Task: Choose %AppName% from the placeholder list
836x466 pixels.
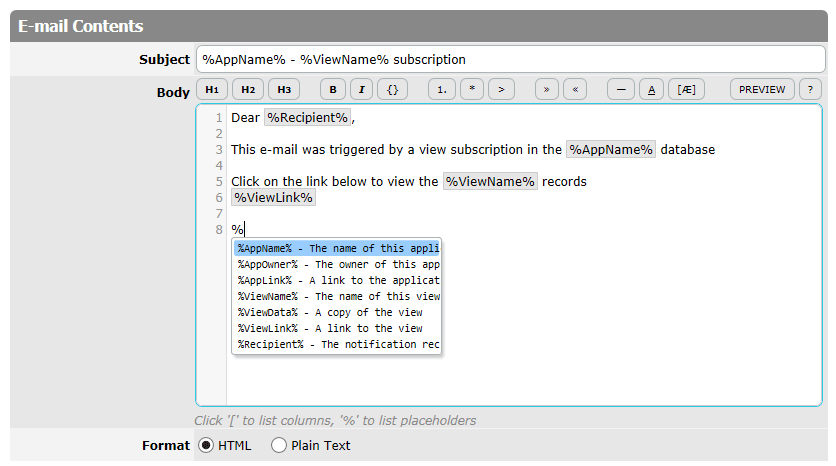Action: click(336, 248)
